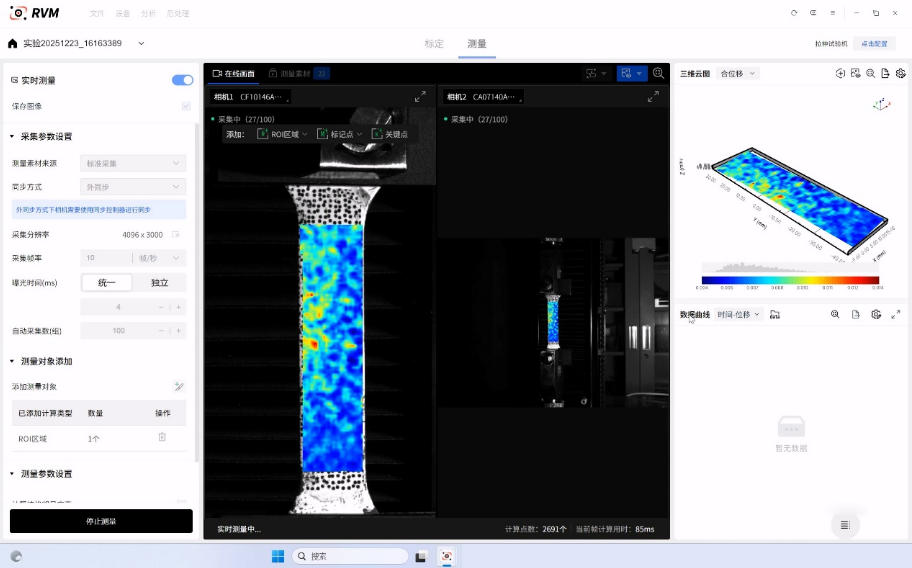Image resolution: width=912 pixels, height=568 pixels.
Task: Turn off the 实时测量 toggle switch
Action: (x=182, y=80)
